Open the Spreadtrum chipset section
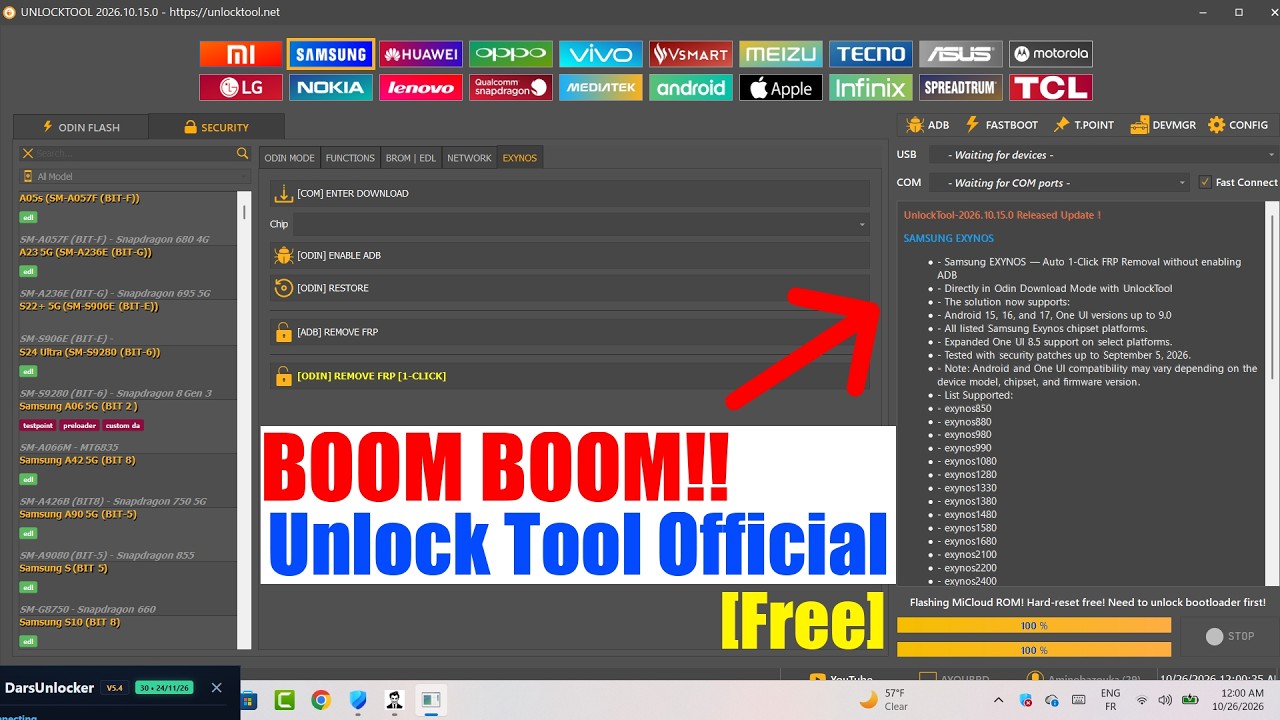 click(961, 87)
